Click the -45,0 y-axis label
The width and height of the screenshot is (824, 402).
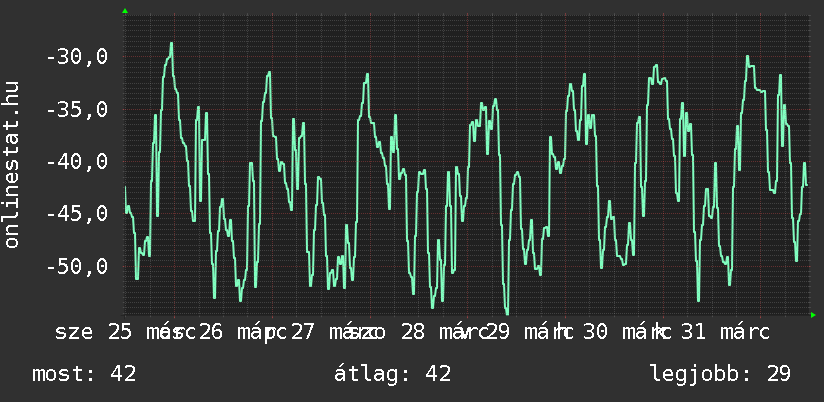(x=77, y=214)
